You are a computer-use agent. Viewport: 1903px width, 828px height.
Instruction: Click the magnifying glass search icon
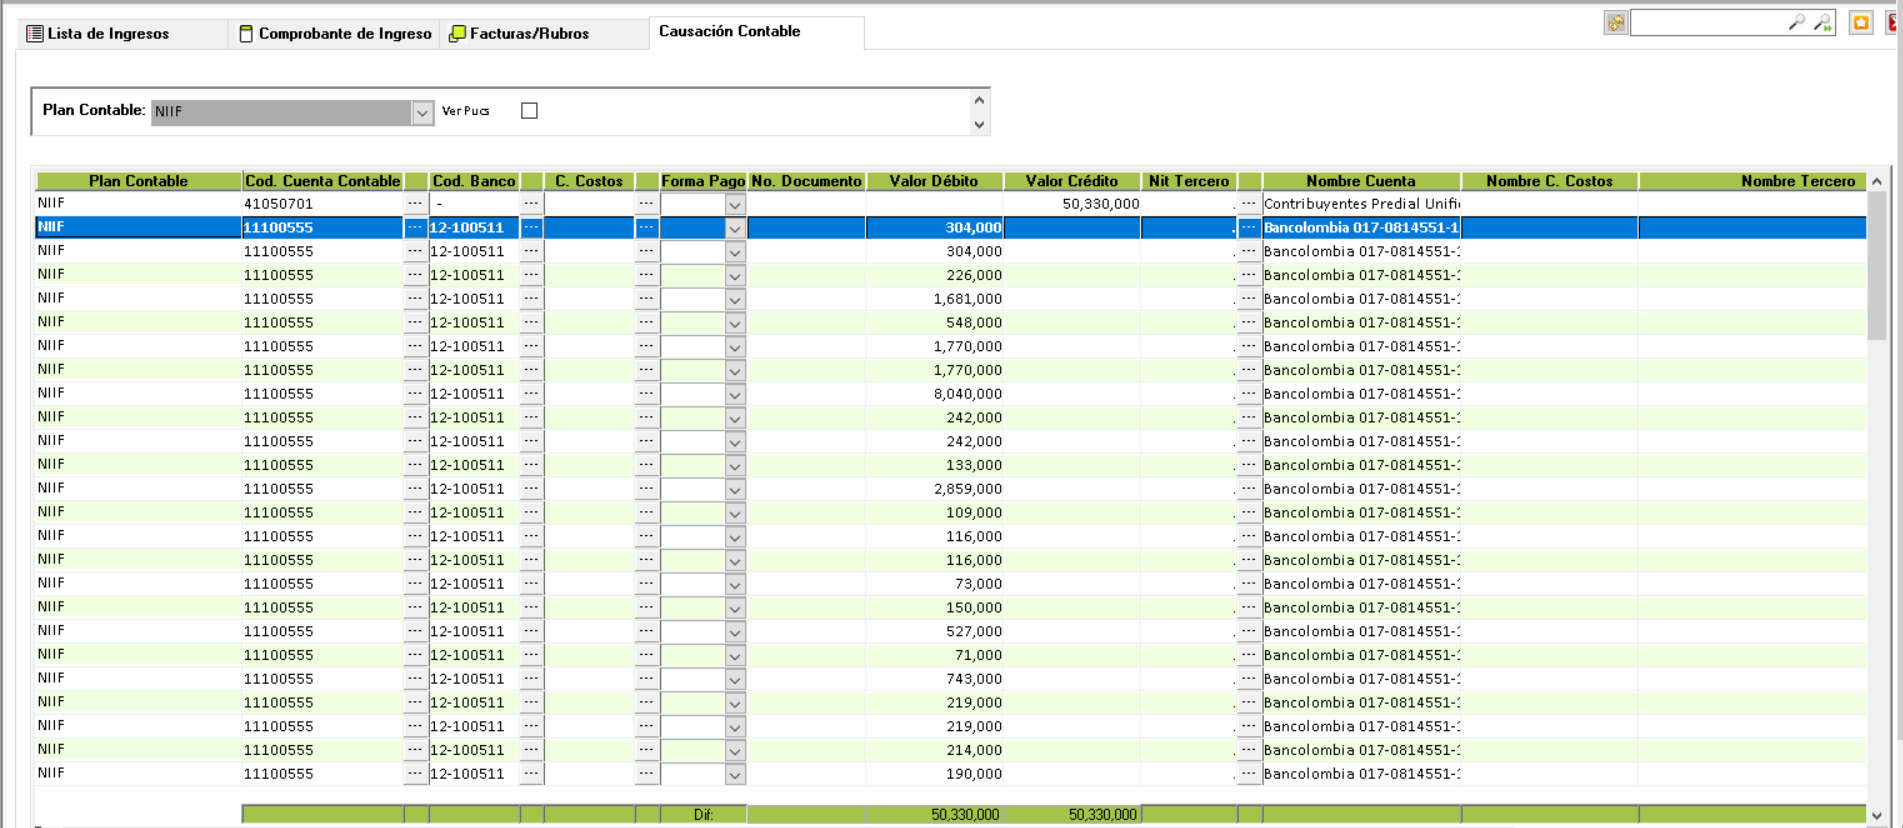coord(1797,22)
